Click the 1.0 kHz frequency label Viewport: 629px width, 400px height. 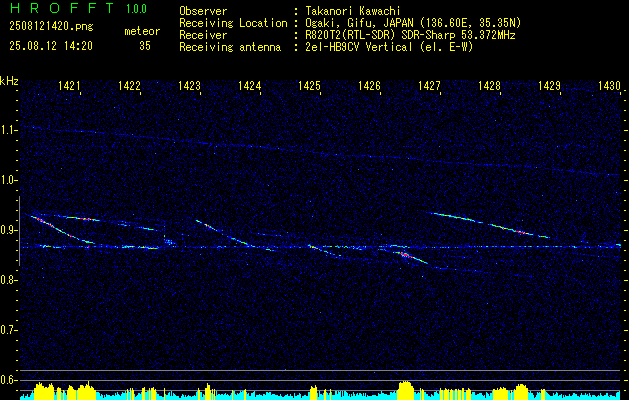[8, 180]
